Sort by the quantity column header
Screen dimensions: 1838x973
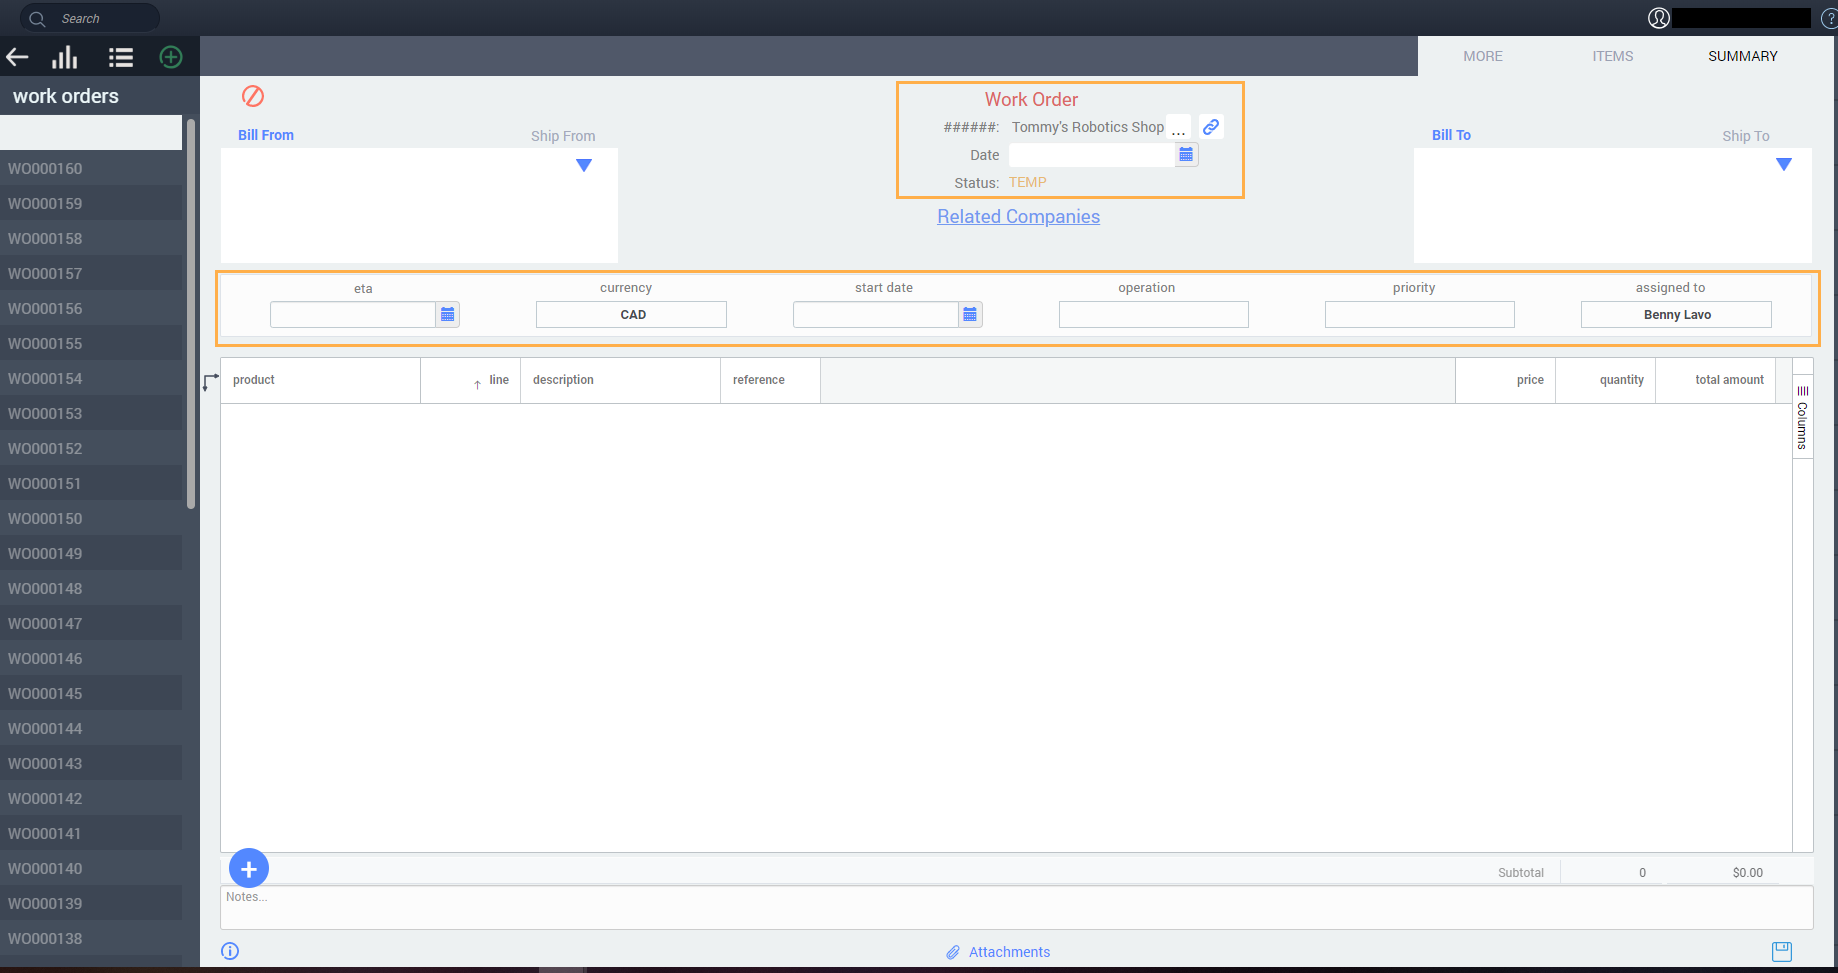(1606, 380)
